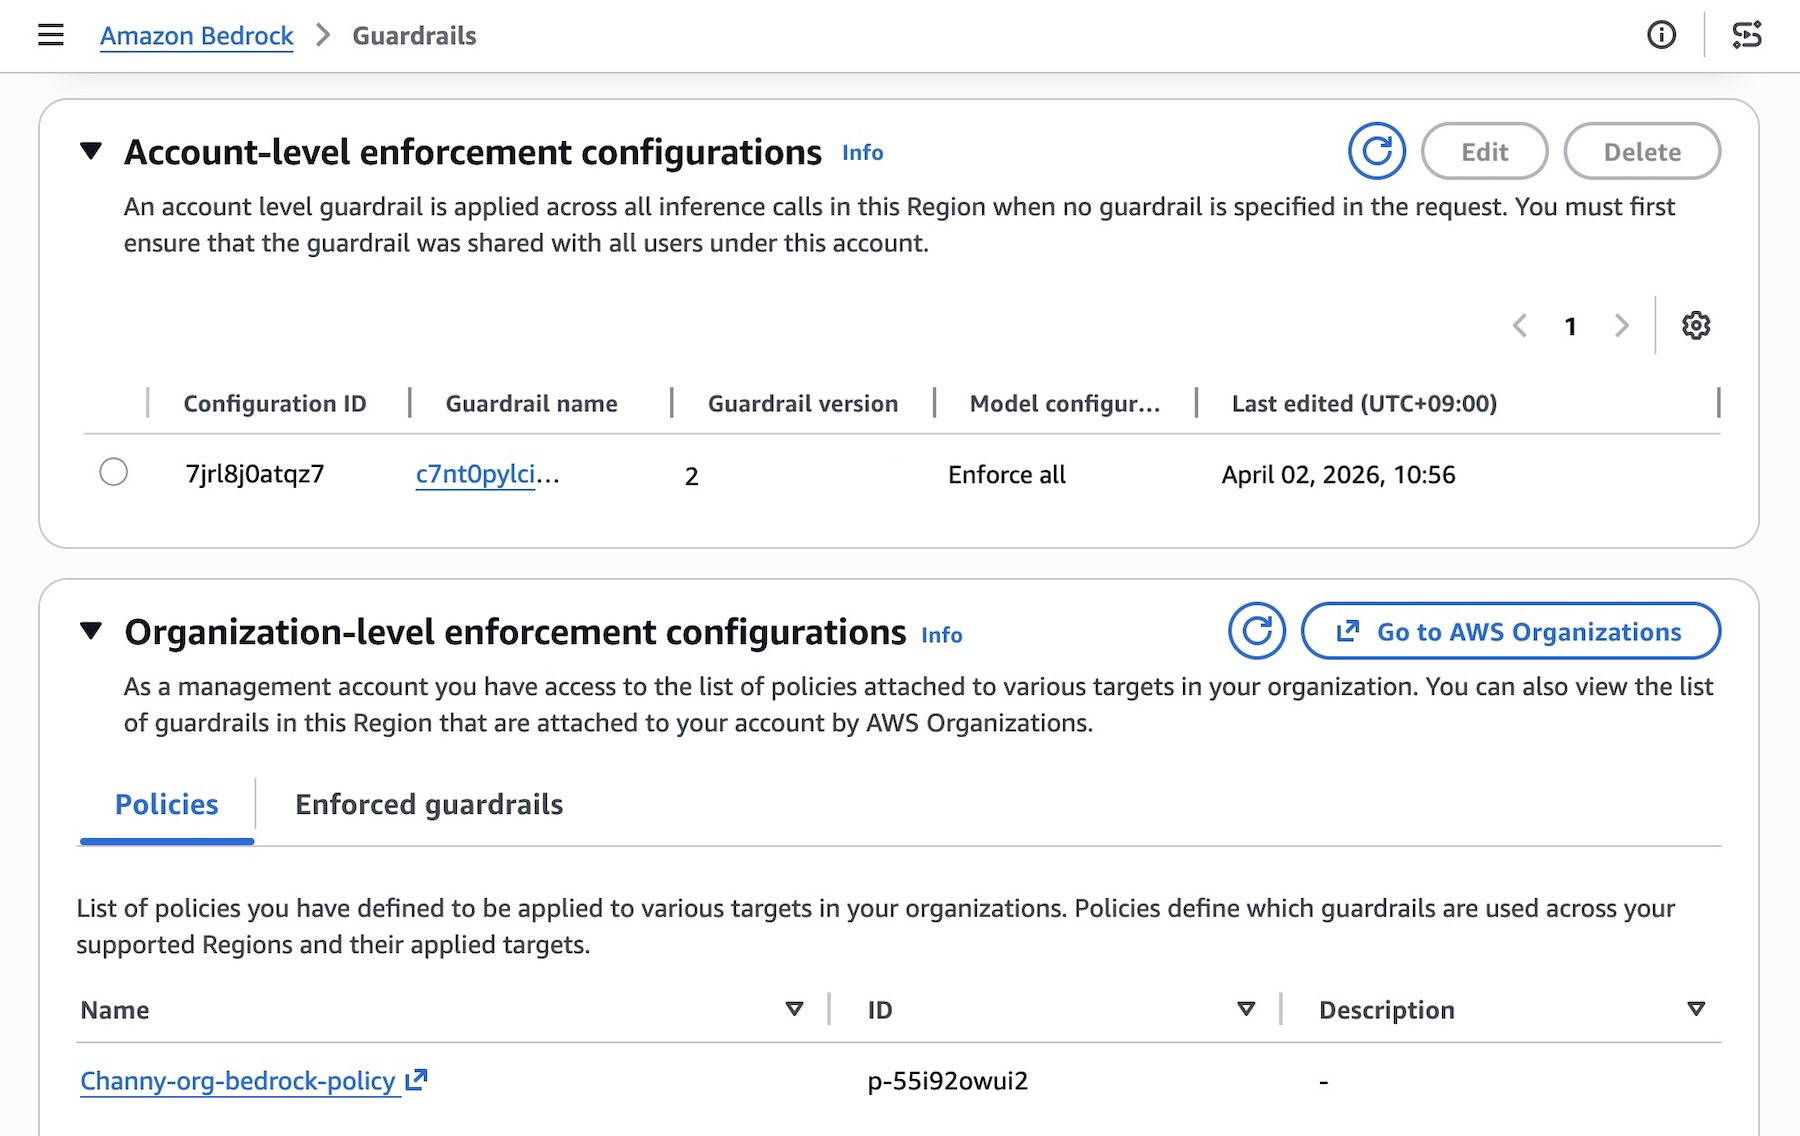The image size is (1800, 1136).
Task: Collapse Organization-level enforcement configurations section
Action: coord(91,631)
